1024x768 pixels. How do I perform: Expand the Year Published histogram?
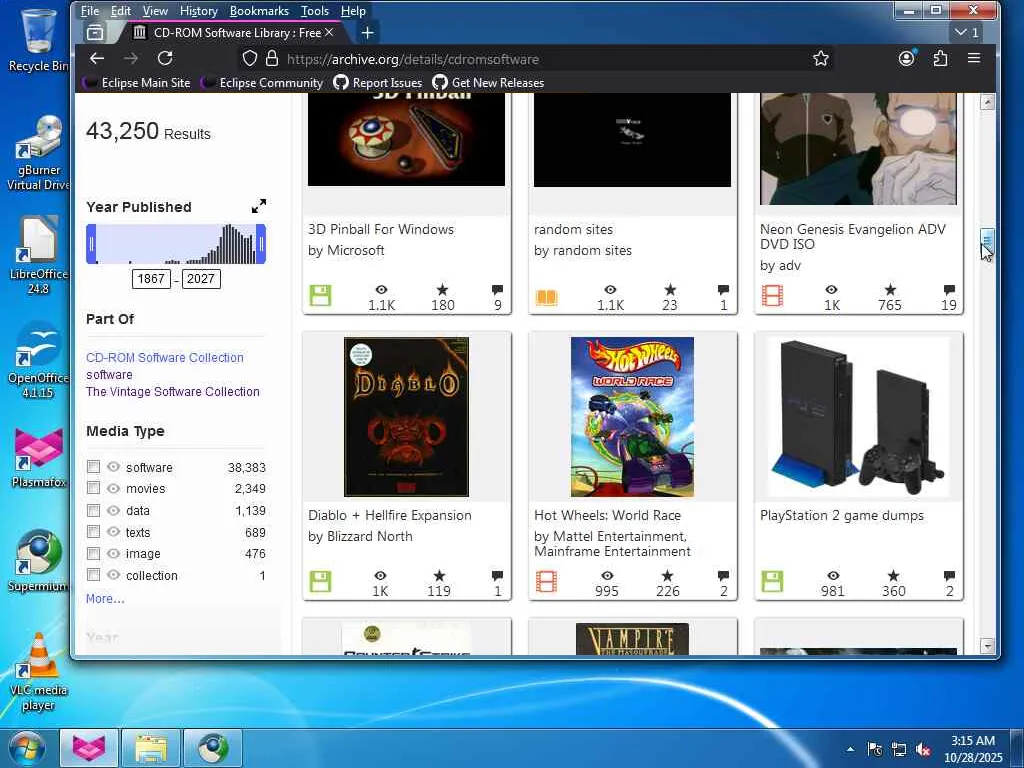[259, 206]
